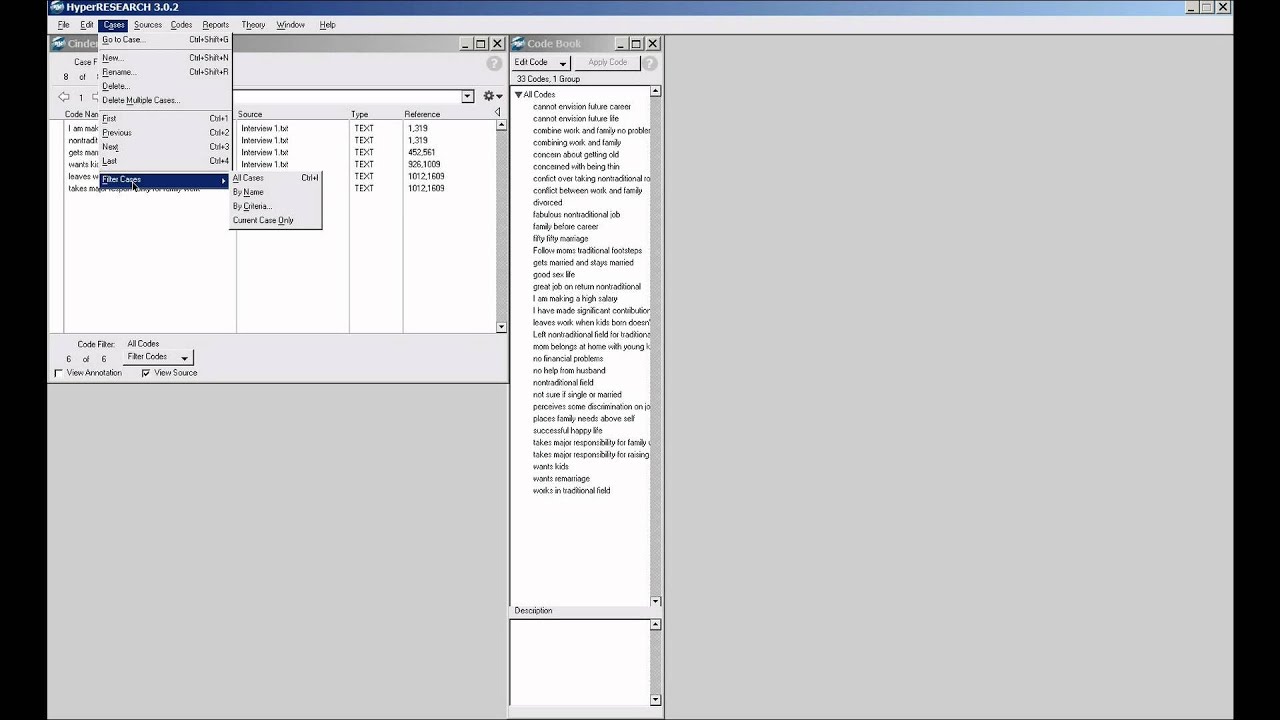The height and width of the screenshot is (720, 1280).
Task: Select code 'concern about getting old'
Action: pos(576,155)
